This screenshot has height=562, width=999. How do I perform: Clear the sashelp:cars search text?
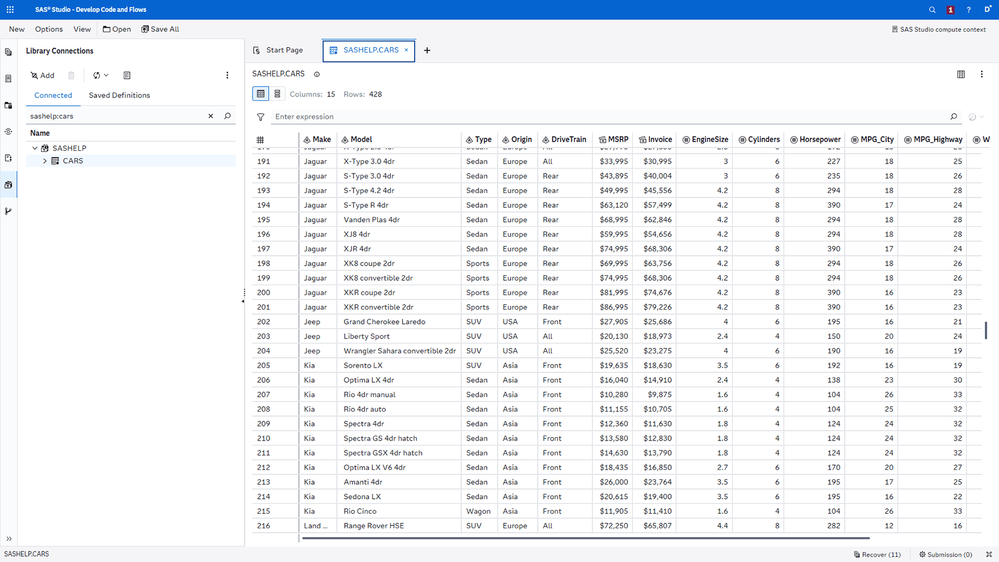tap(211, 116)
